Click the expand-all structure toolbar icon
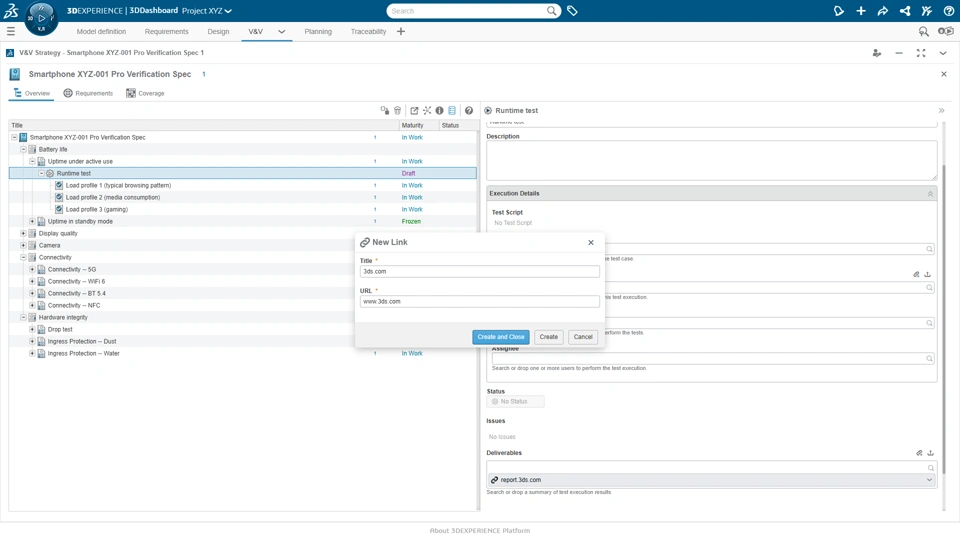Image resolution: width=960 pixels, height=540 pixels. click(x=427, y=110)
